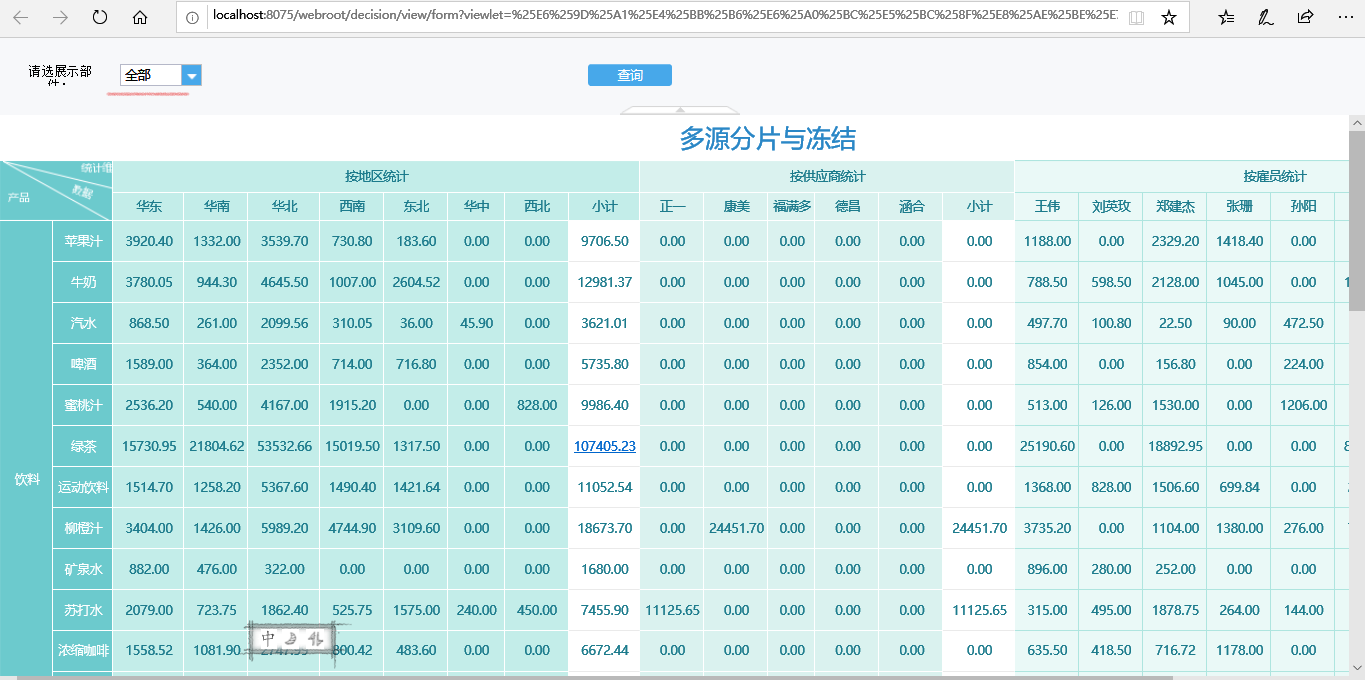Go back to previous page
This screenshot has height=680, width=1365.
pyautogui.click(x=21, y=17)
